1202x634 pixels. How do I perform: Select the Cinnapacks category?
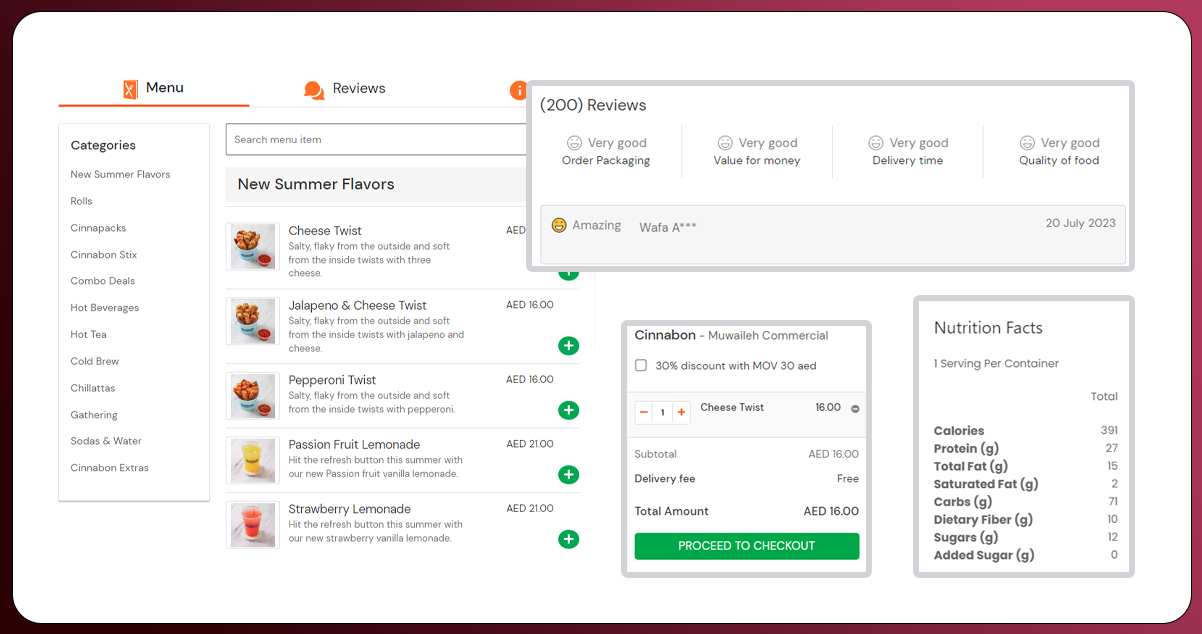point(98,228)
